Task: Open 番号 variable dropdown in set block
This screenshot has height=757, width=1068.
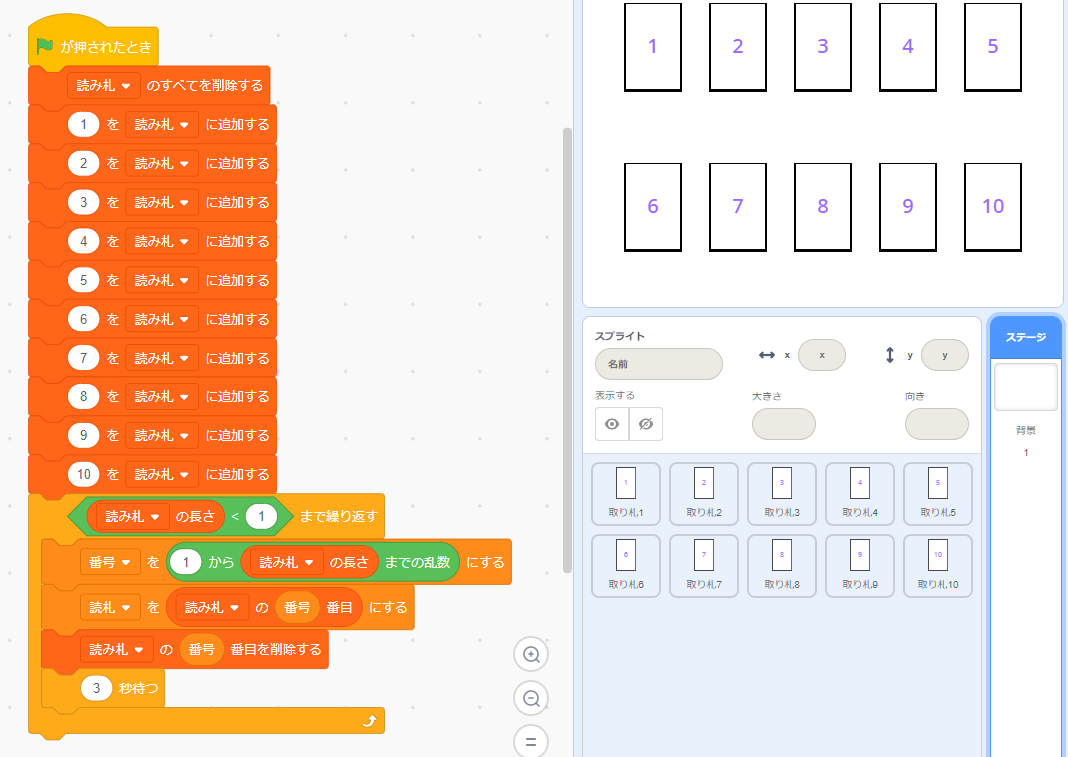Action: [110, 563]
